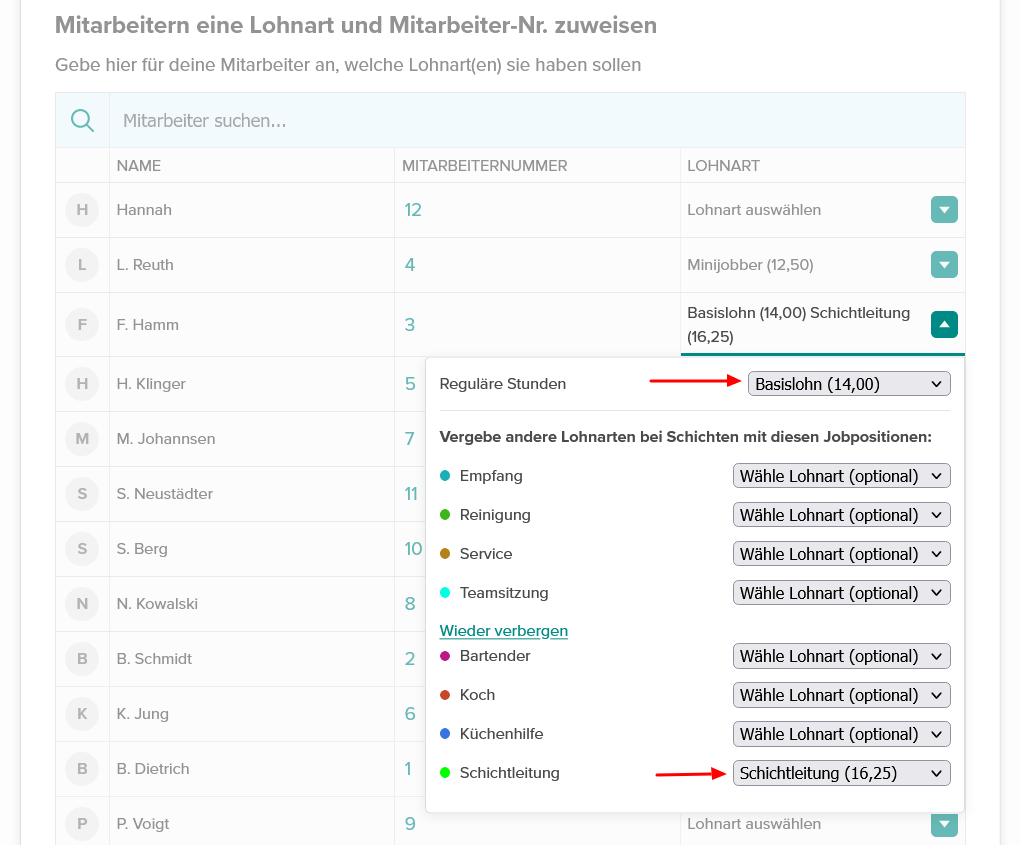Click the name F. Hamm
The image size is (1020, 845).
[x=148, y=325]
